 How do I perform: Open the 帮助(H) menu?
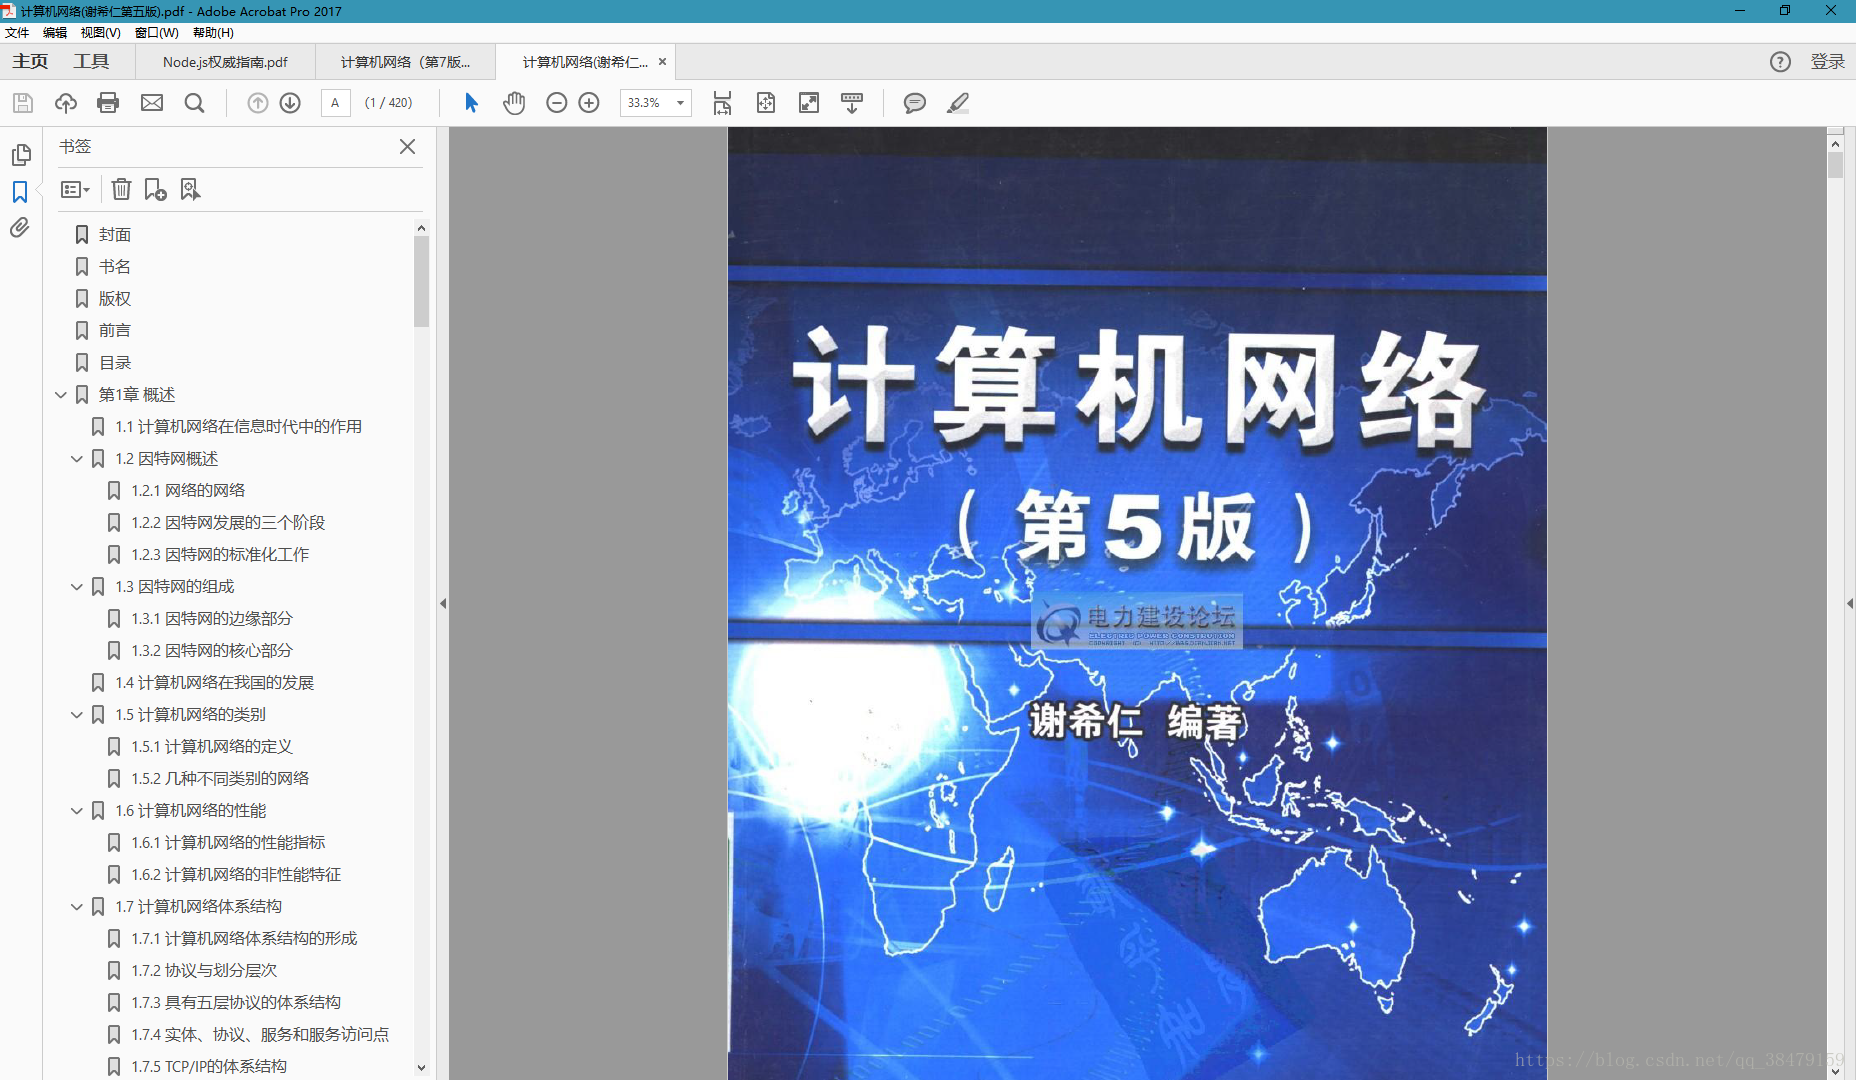(x=213, y=33)
